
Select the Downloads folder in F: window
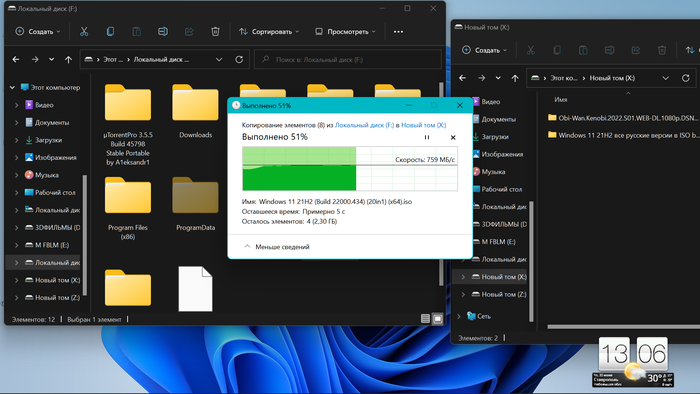196,111
